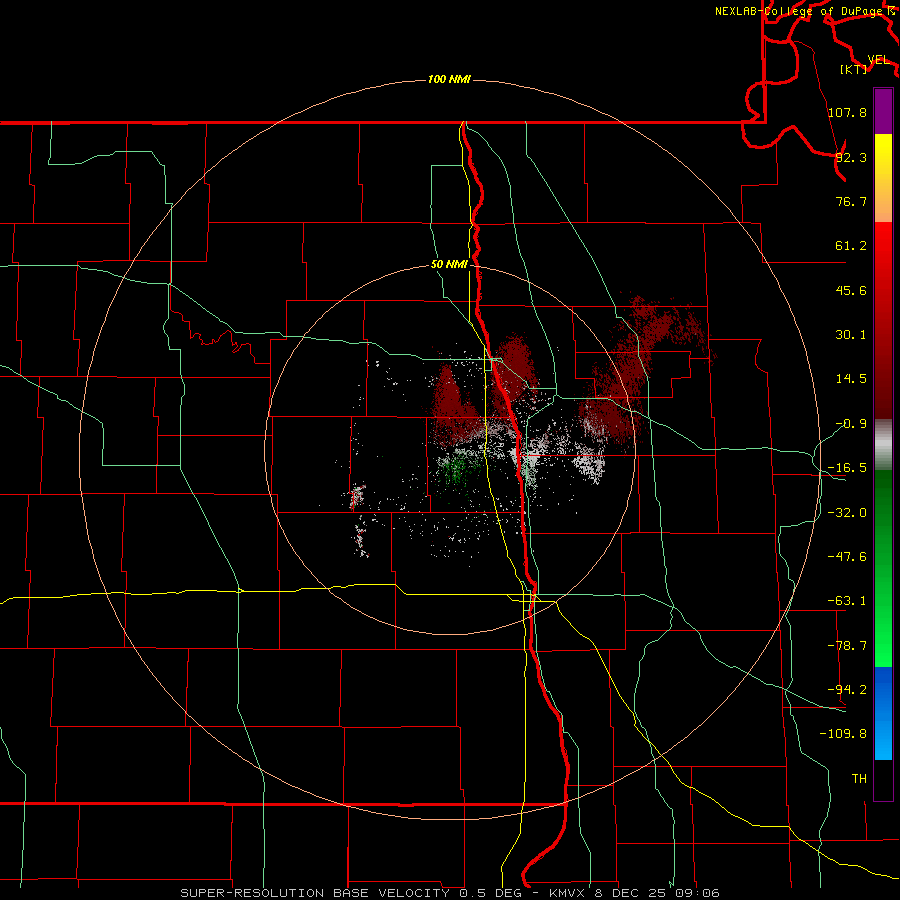Click the 107.8 velocity scale value
Image resolution: width=900 pixels, height=900 pixels.
coord(847,112)
